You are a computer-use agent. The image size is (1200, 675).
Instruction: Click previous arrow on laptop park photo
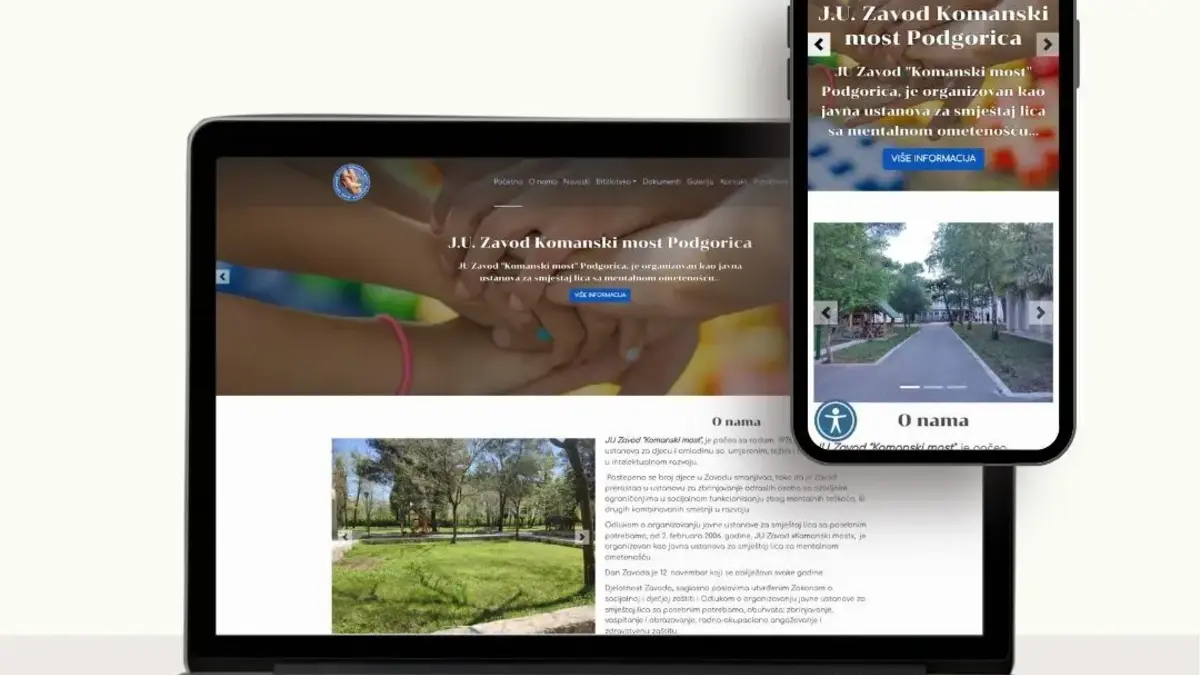[345, 537]
